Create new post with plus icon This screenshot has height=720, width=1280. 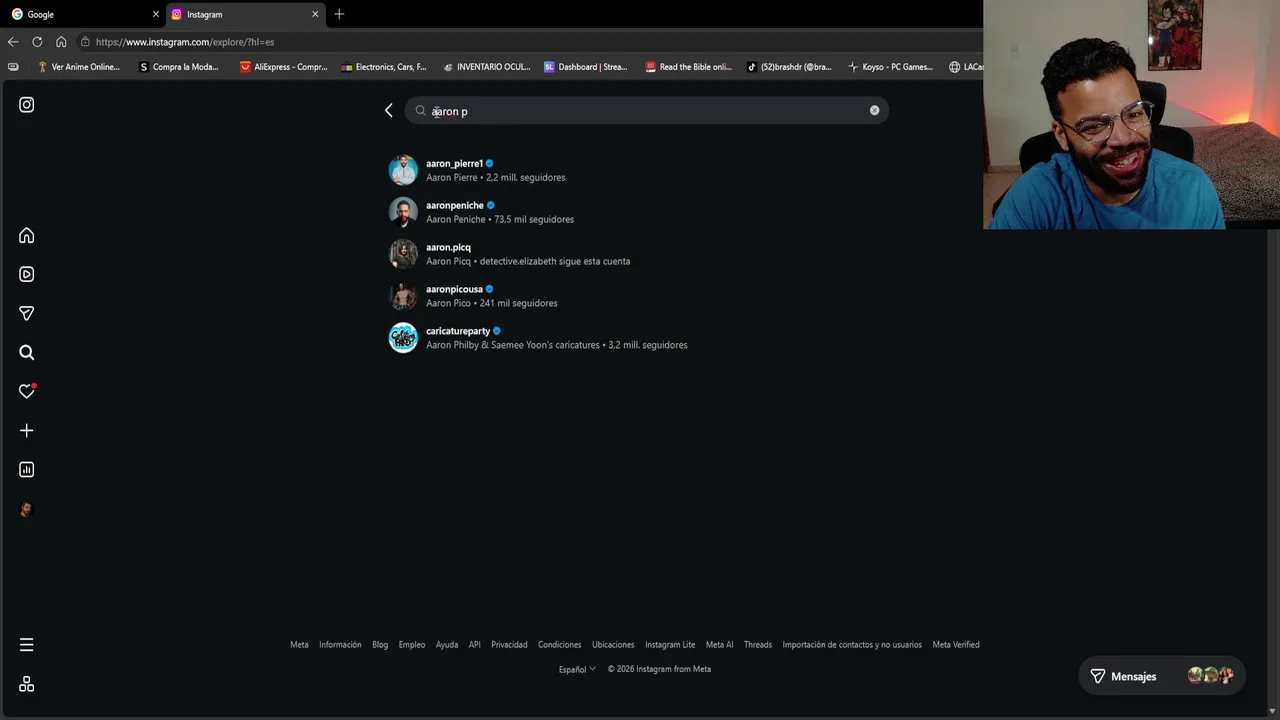pos(27,430)
